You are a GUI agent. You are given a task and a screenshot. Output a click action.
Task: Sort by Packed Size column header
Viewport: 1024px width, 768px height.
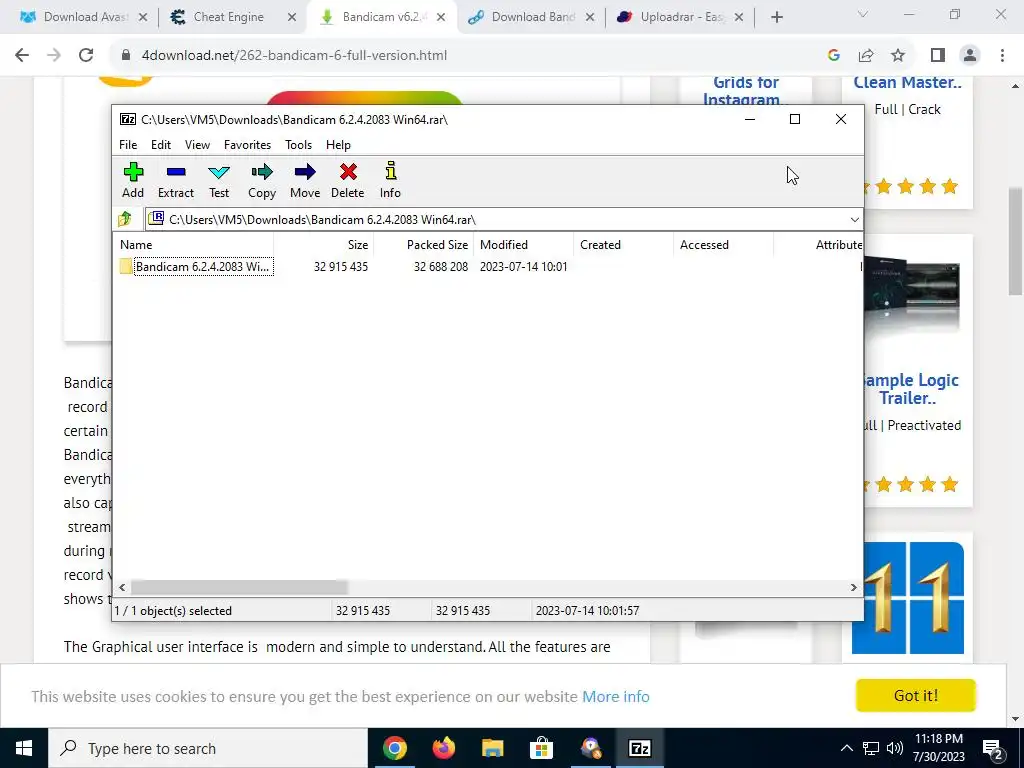424,245
